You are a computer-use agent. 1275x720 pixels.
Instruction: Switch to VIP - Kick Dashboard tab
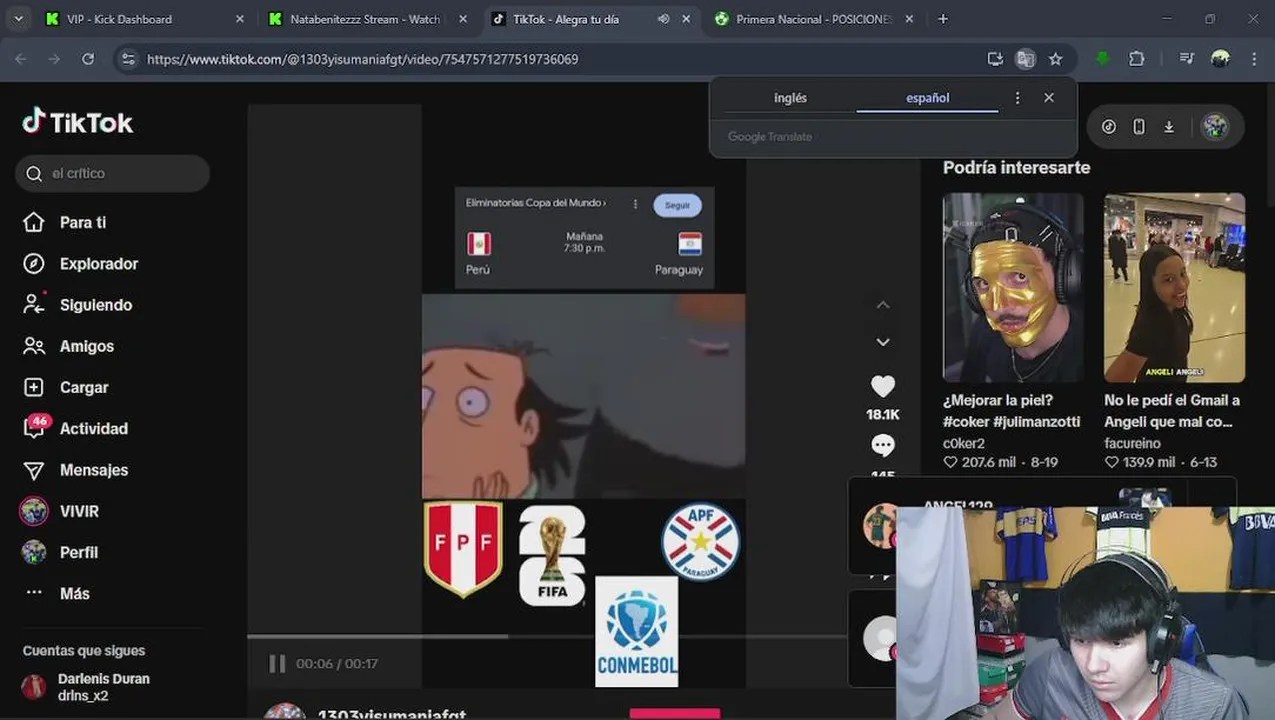click(x=143, y=19)
